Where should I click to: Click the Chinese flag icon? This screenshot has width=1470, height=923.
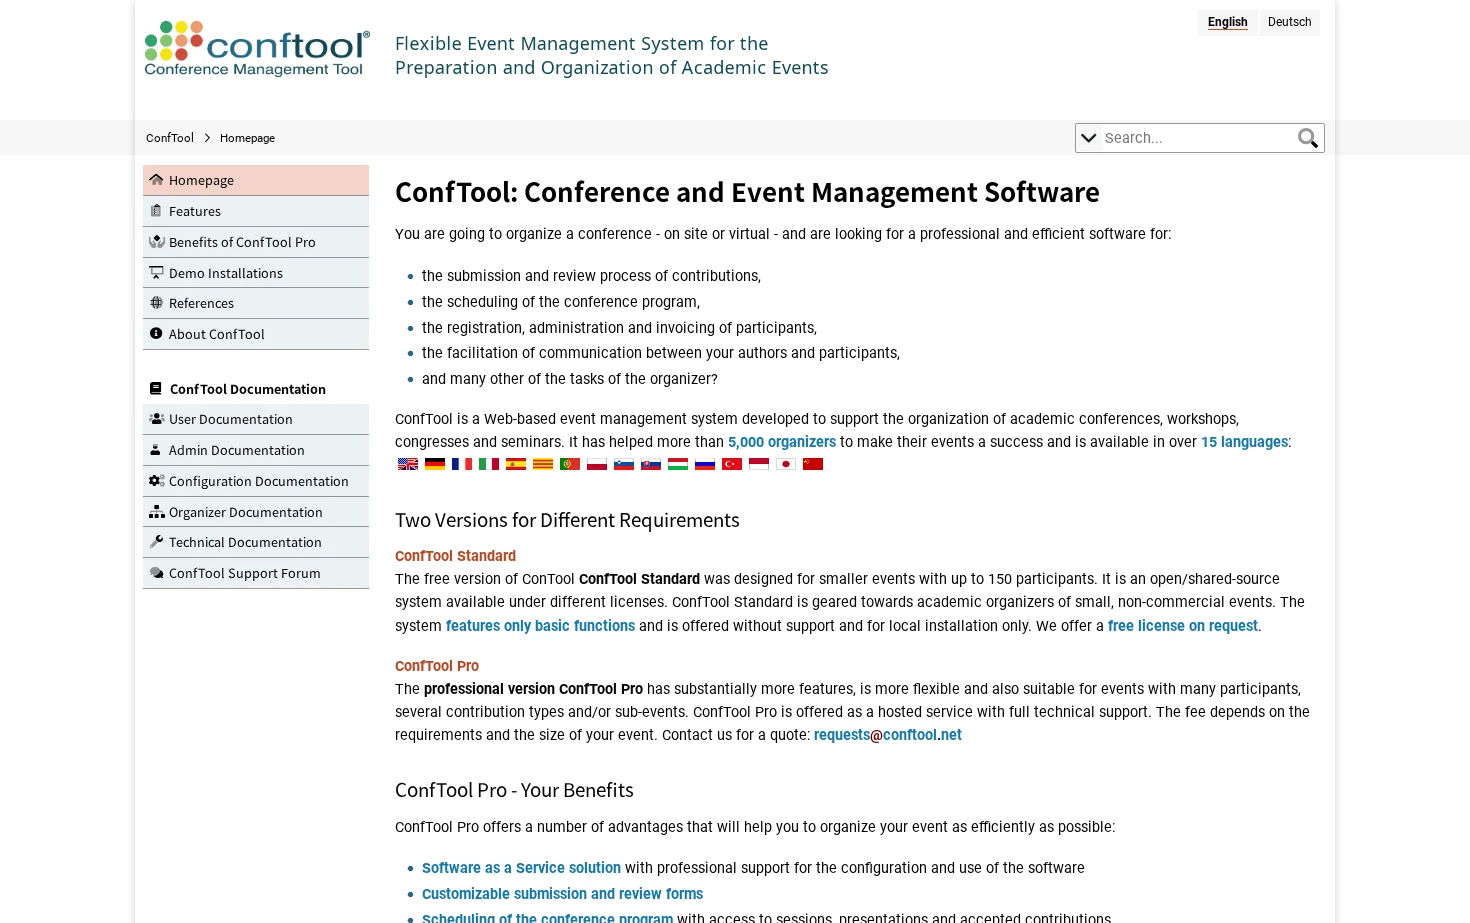(x=813, y=464)
